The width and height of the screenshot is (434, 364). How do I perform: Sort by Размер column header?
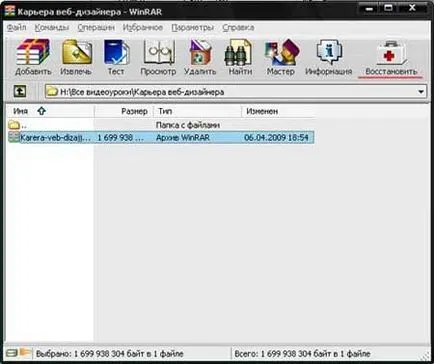click(x=124, y=111)
